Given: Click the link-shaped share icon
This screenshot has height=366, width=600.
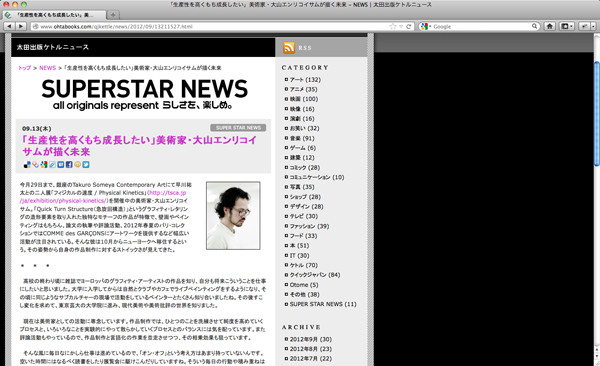Looking at the screenshot, I should (52, 165).
